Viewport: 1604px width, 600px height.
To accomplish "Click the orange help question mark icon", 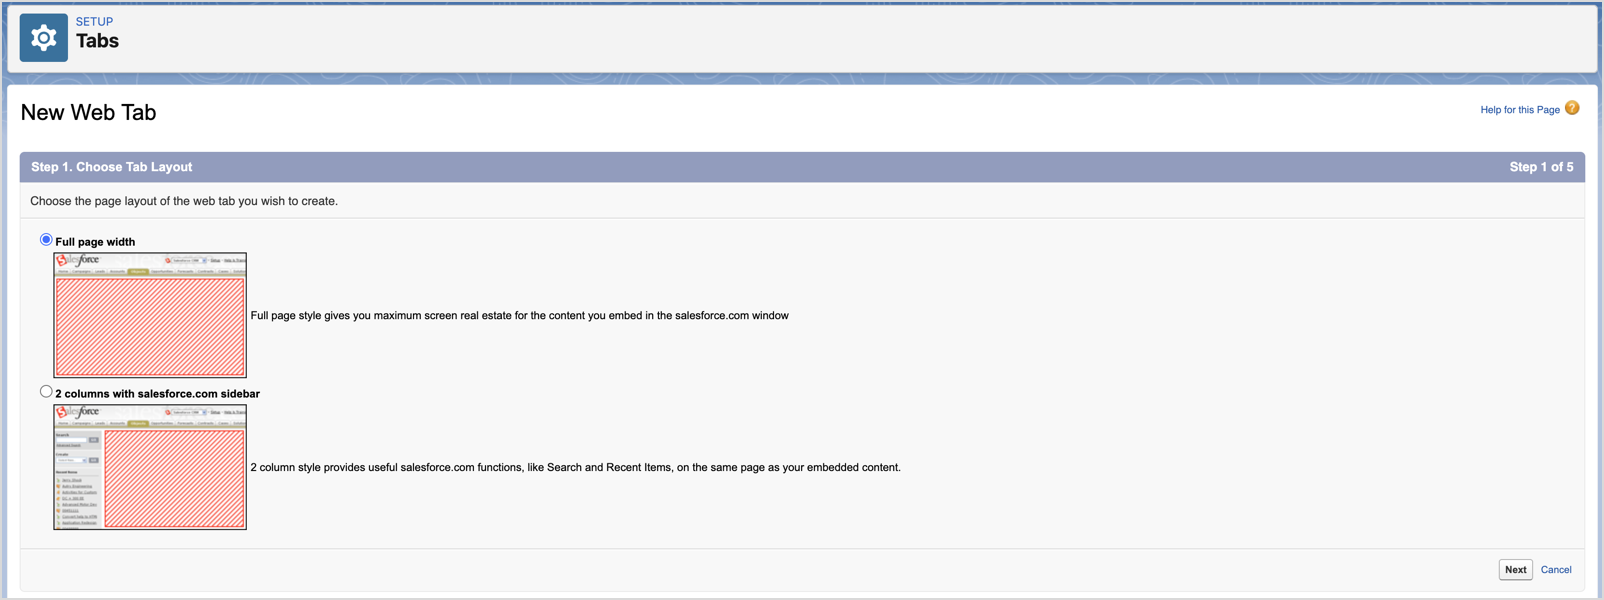I will [x=1572, y=108].
